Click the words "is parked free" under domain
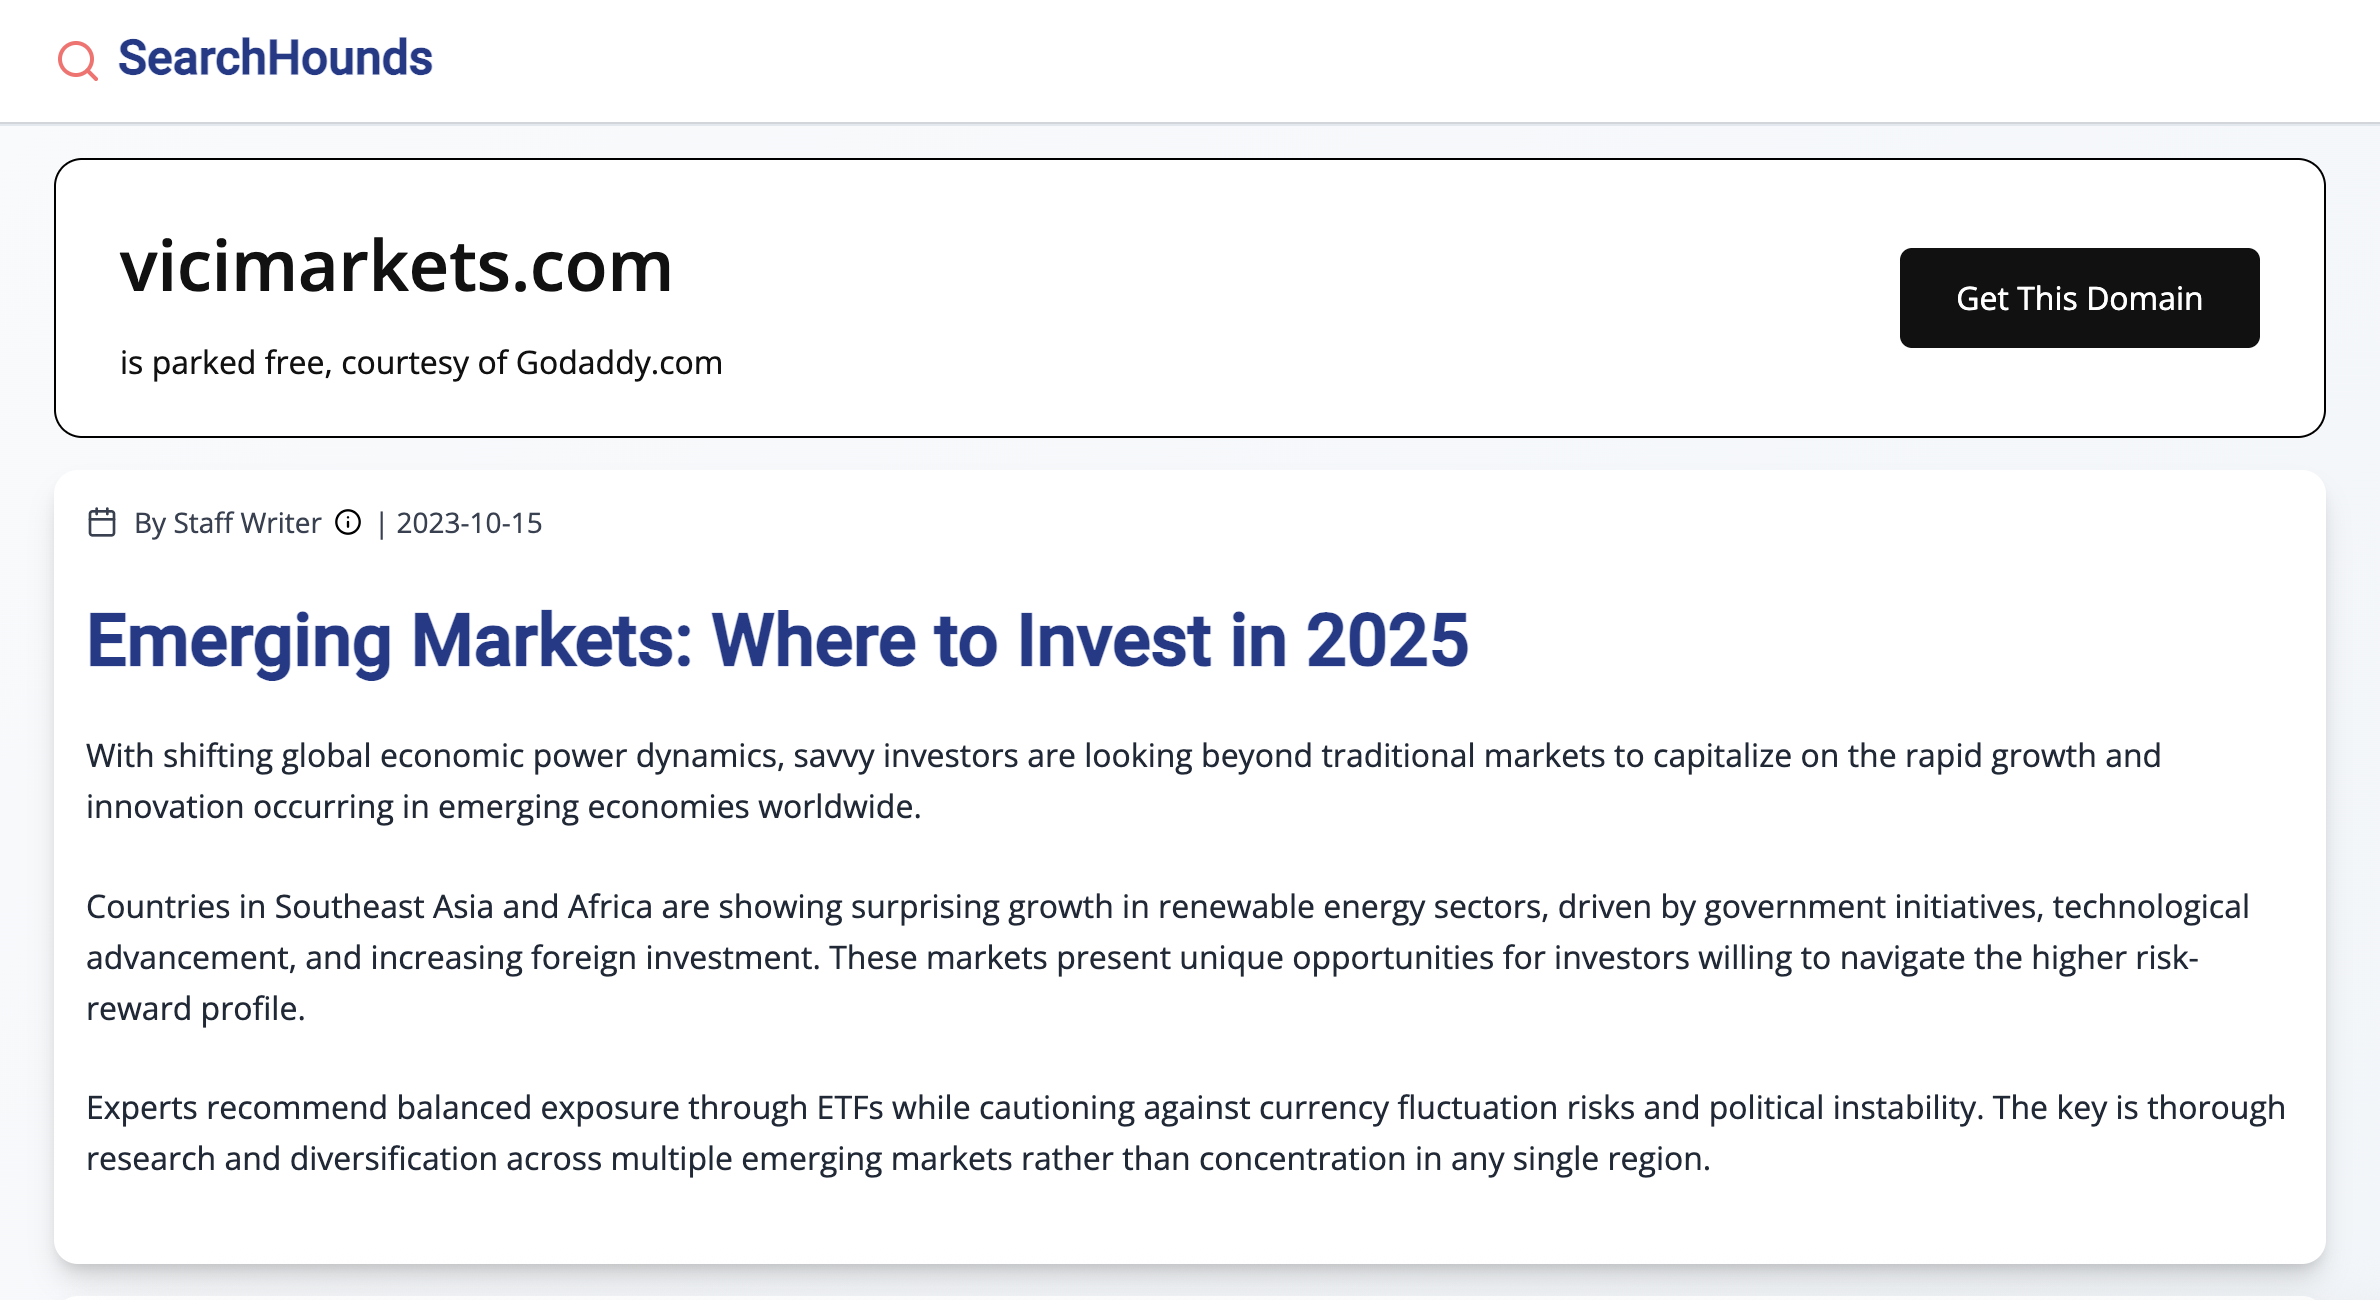This screenshot has height=1300, width=2380. (x=224, y=363)
